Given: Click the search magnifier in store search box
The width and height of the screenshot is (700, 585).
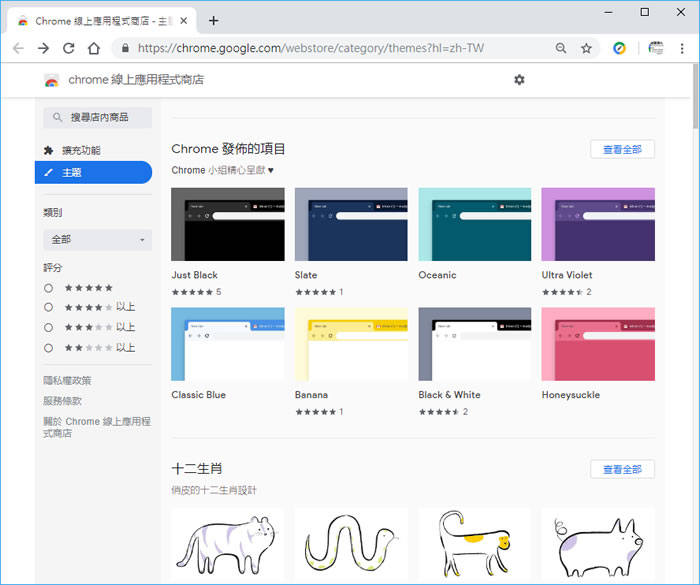Looking at the screenshot, I should 57,117.
